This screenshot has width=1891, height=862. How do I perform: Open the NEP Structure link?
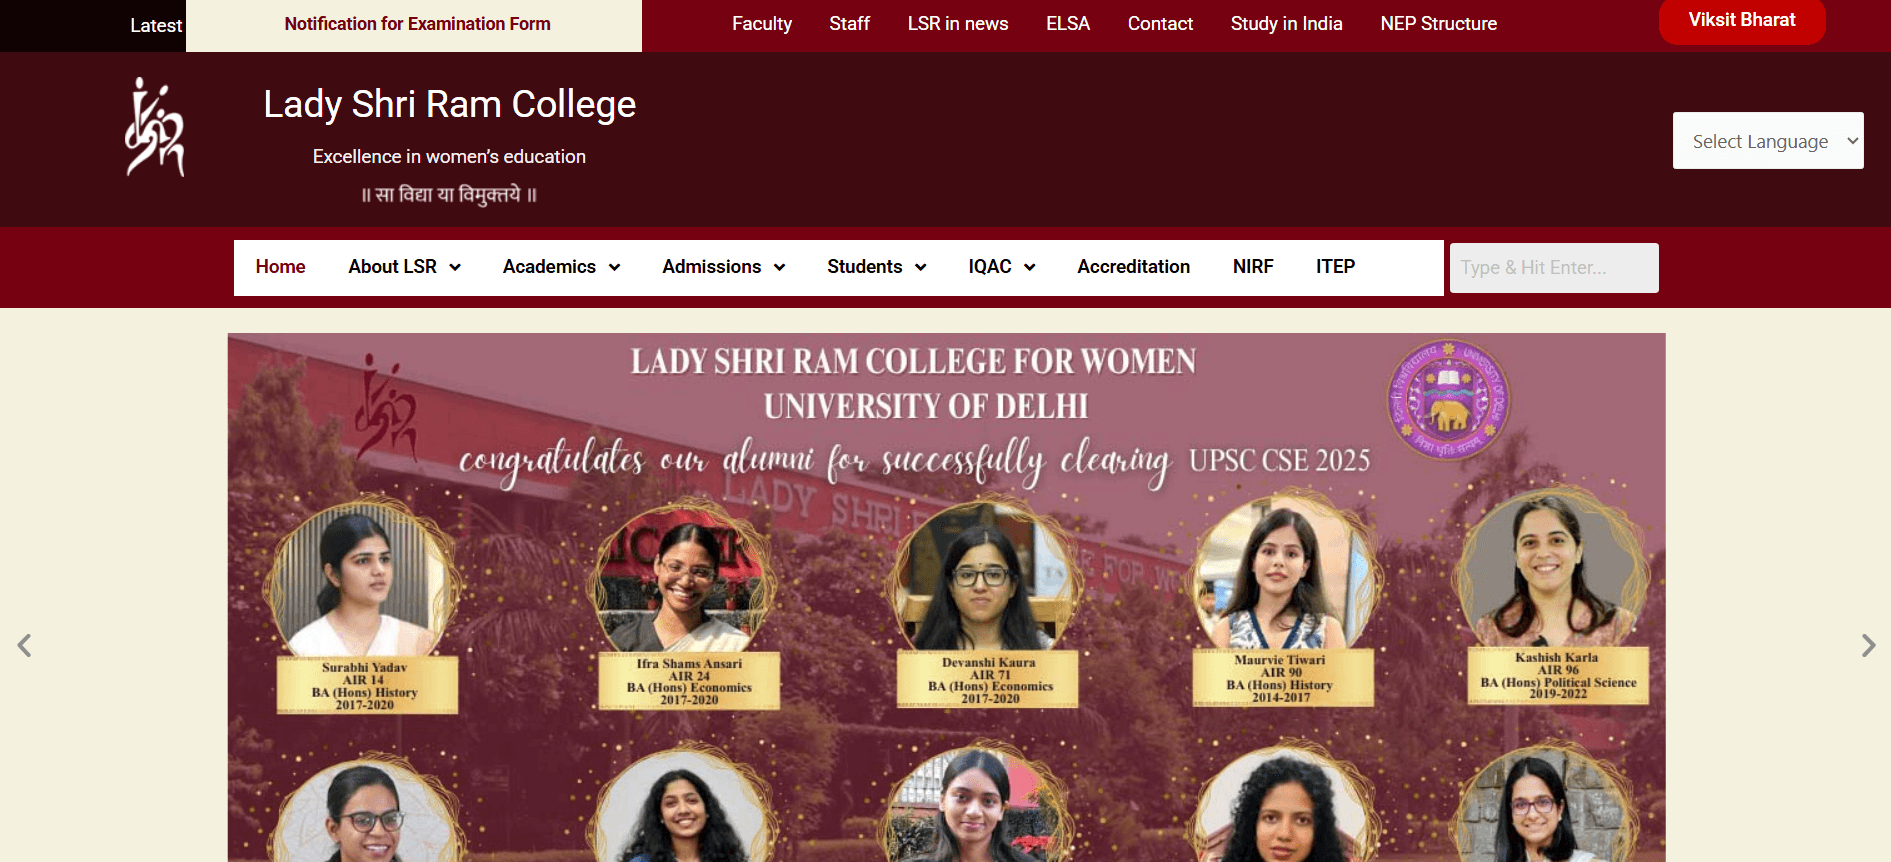1438,24
